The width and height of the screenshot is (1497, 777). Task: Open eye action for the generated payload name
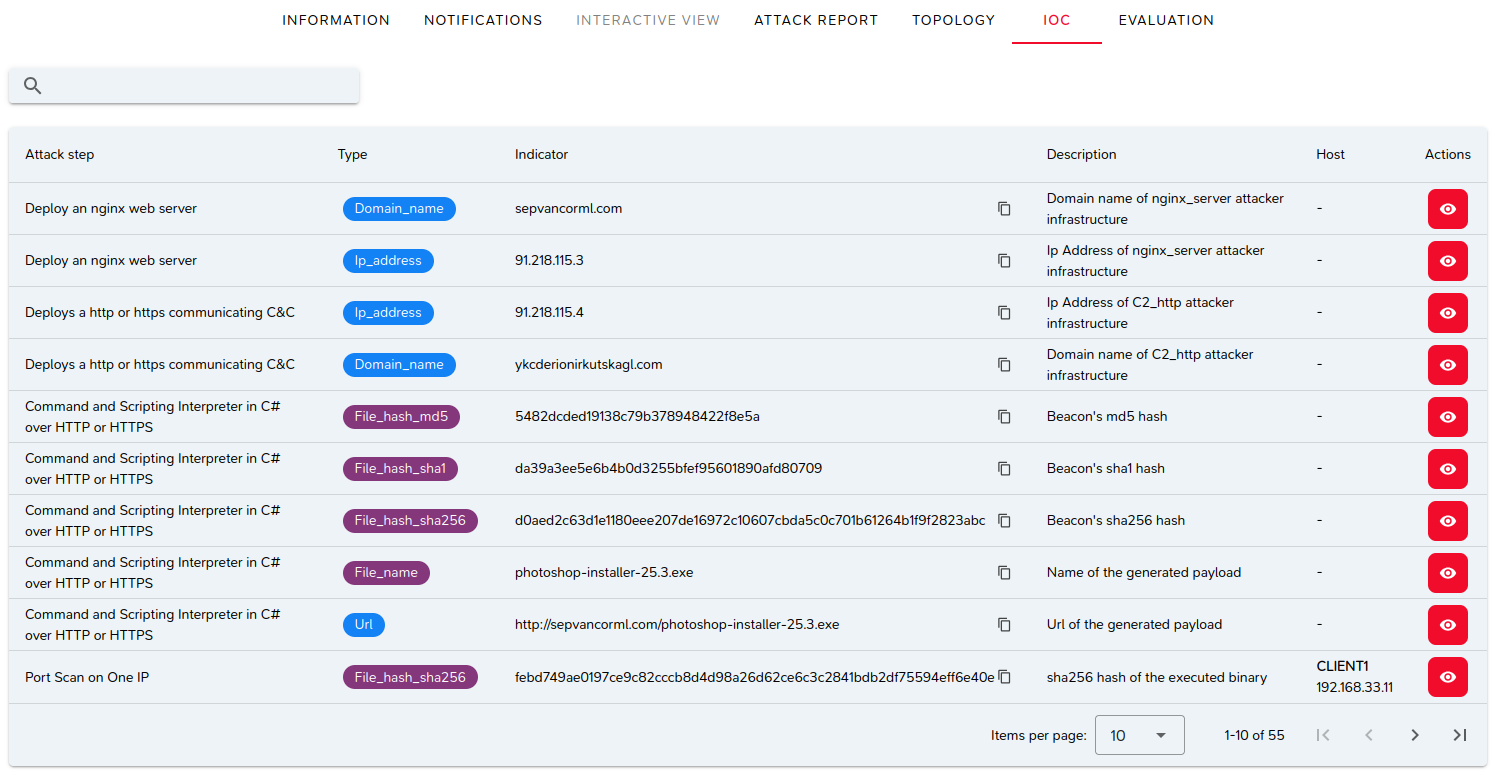point(1447,573)
